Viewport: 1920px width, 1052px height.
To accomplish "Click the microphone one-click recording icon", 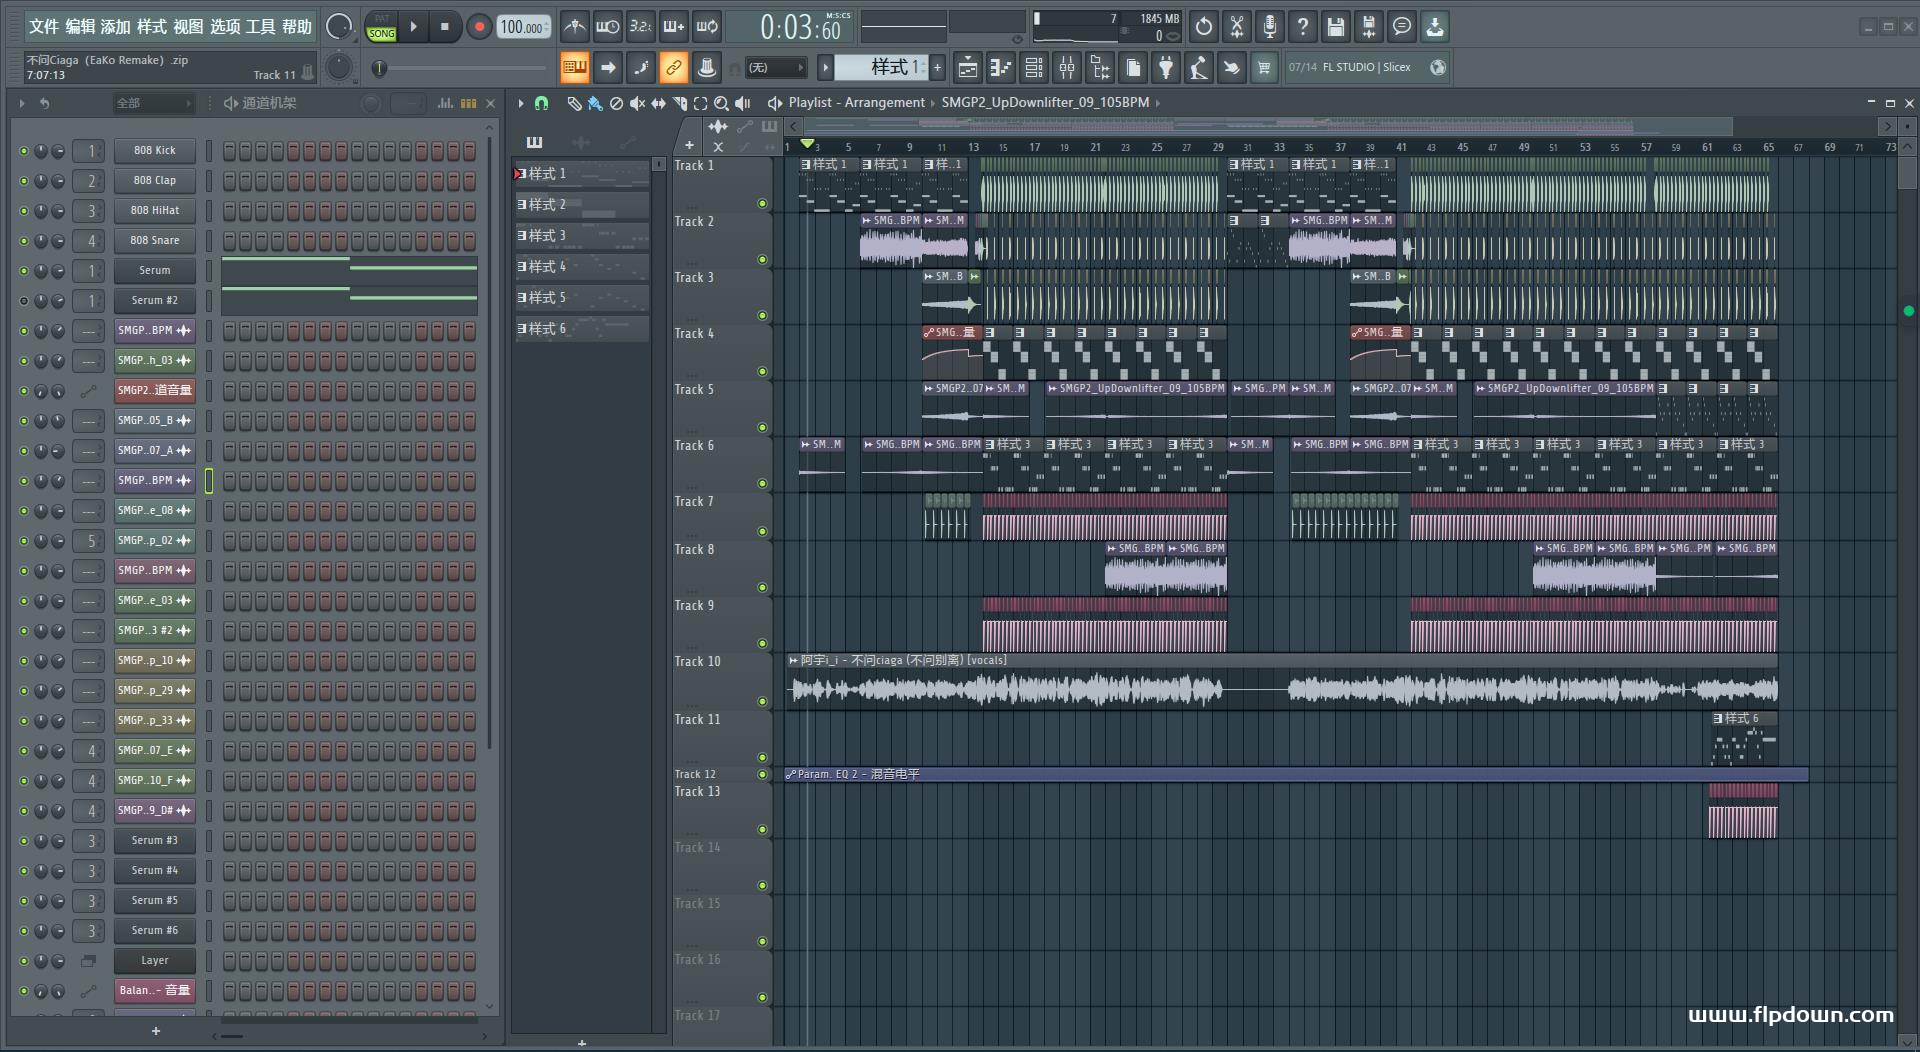I will click(x=1270, y=27).
